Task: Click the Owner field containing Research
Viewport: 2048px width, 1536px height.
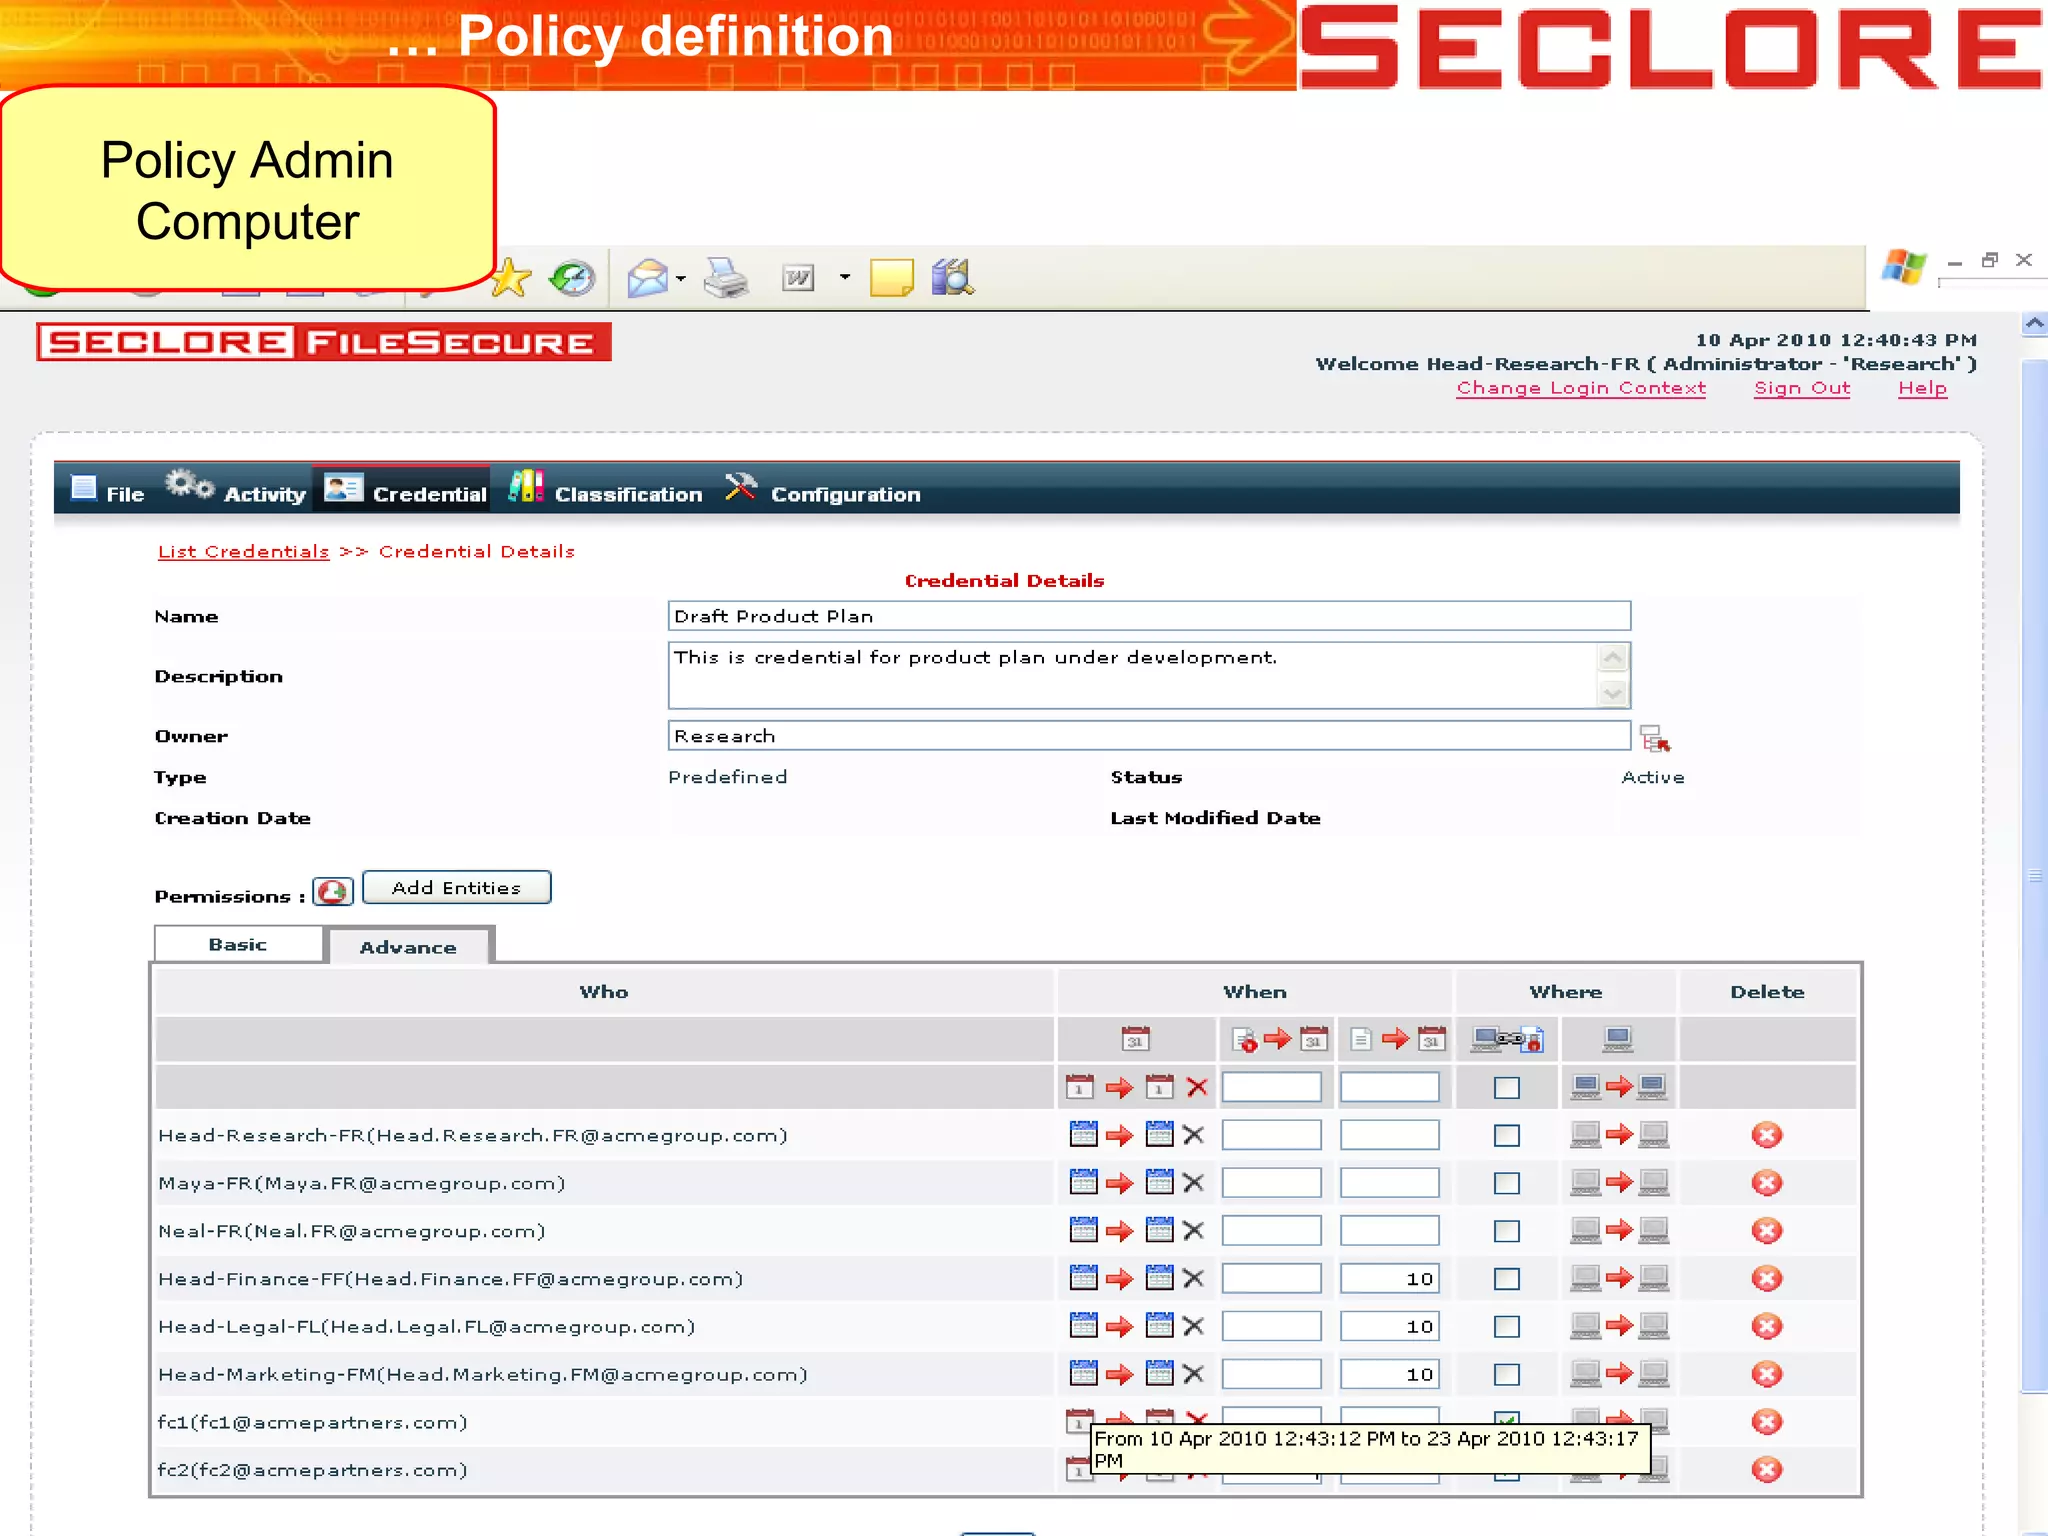Action: point(1149,736)
